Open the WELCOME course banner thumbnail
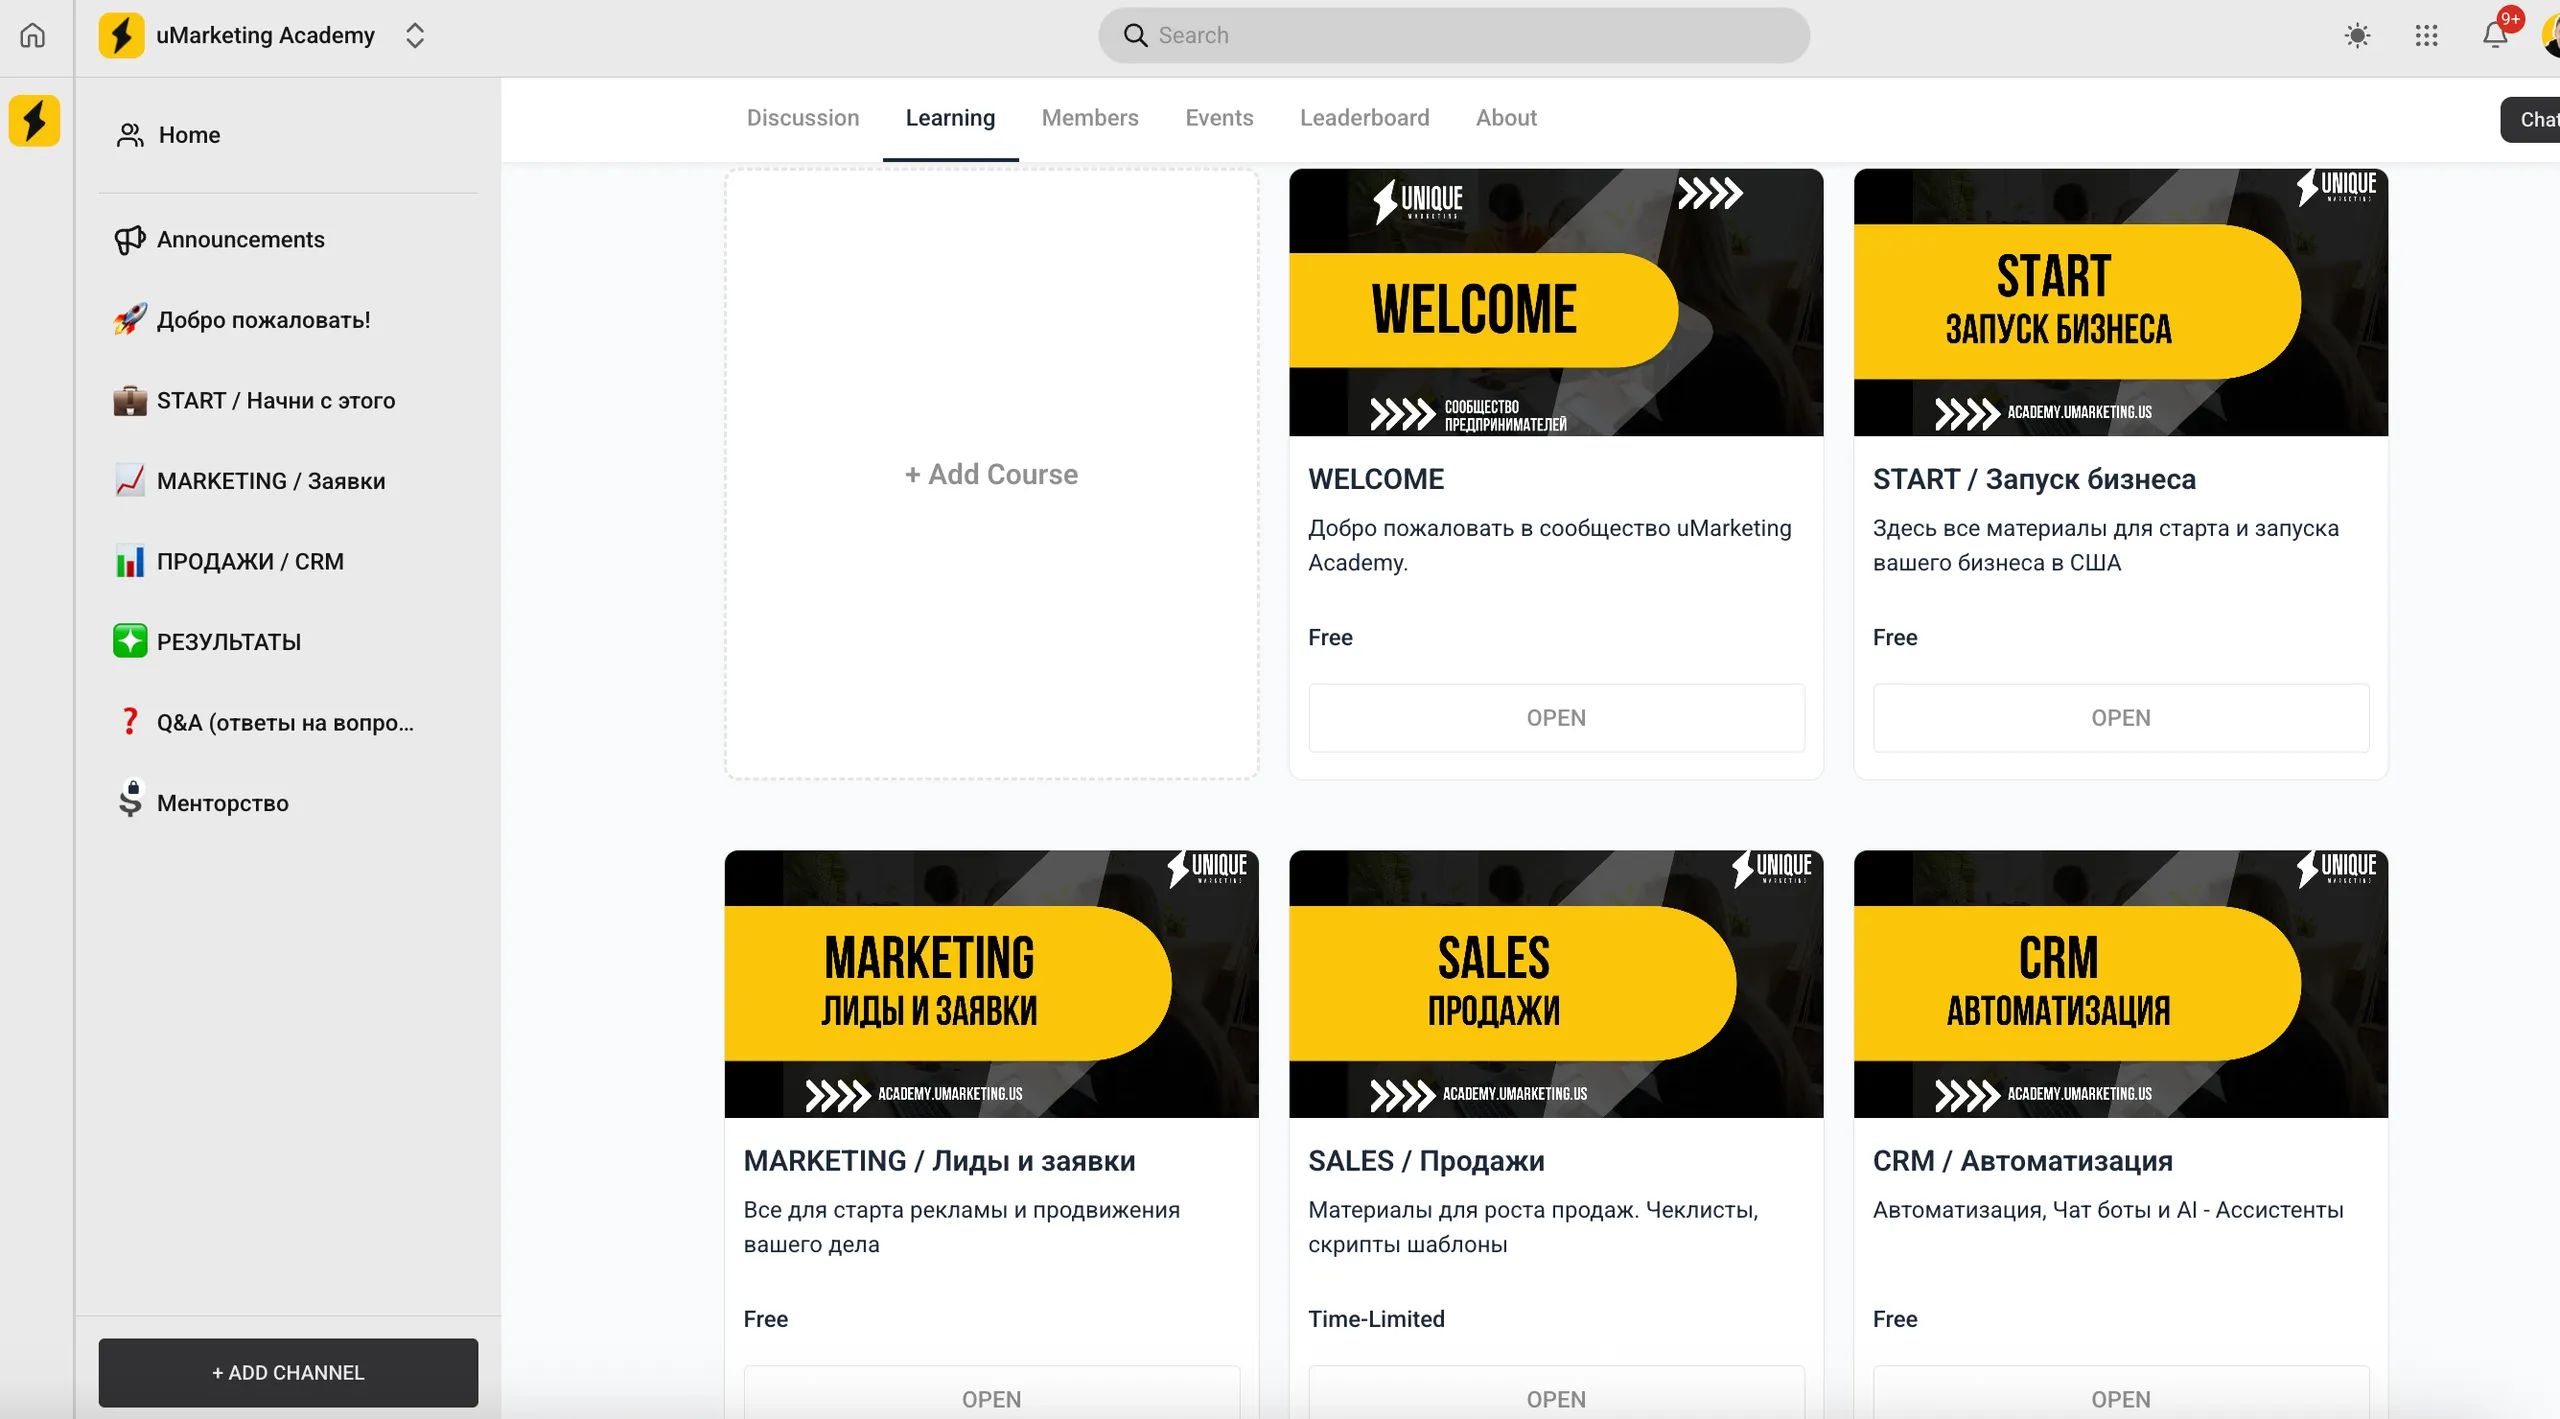The height and width of the screenshot is (1419, 2560). pyautogui.click(x=1556, y=302)
